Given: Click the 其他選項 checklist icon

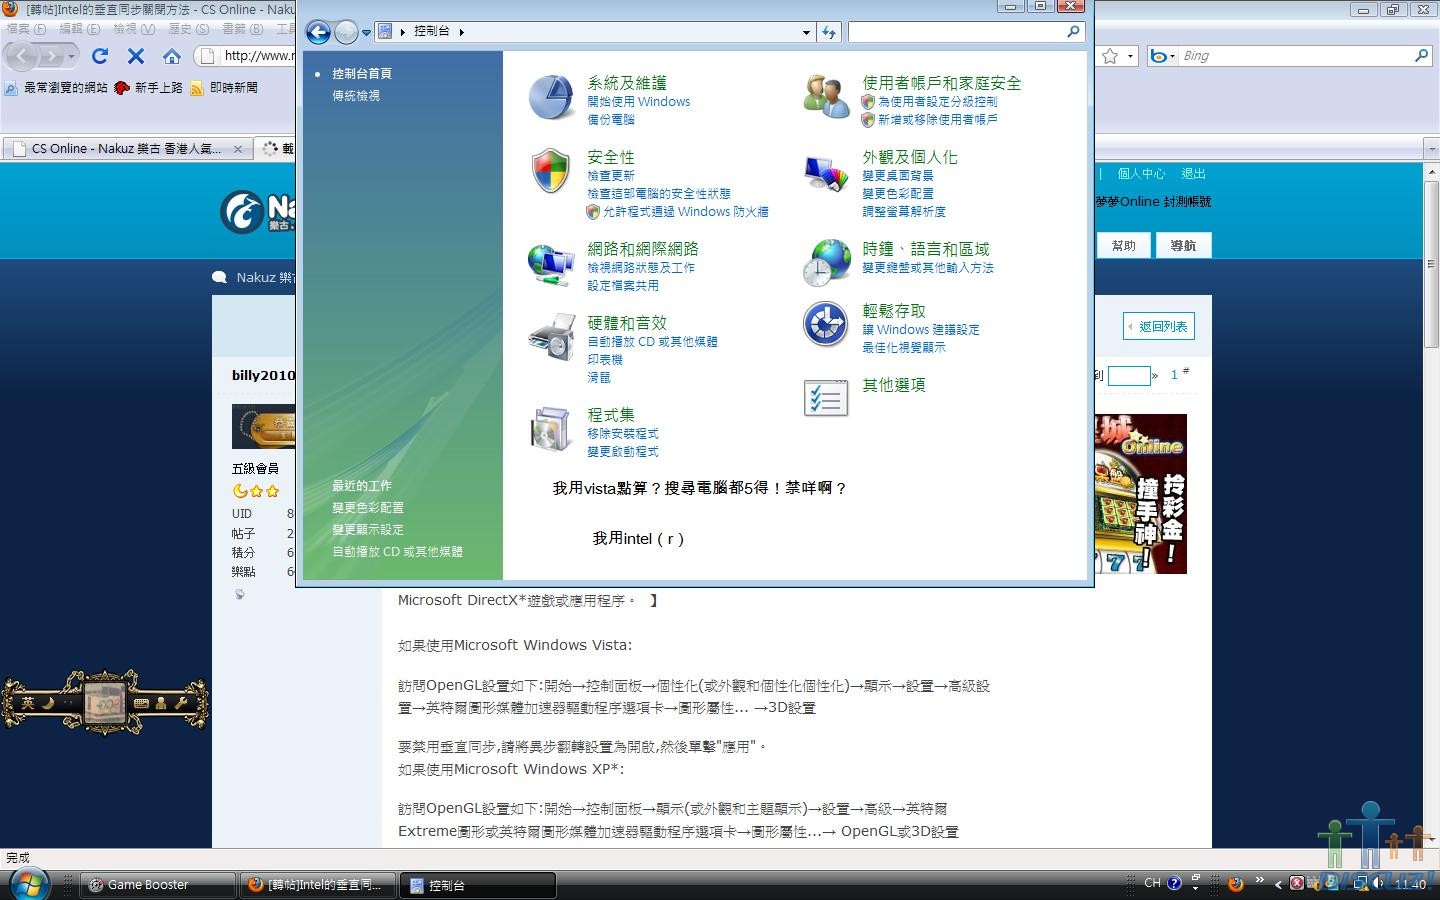Looking at the screenshot, I should (x=826, y=398).
